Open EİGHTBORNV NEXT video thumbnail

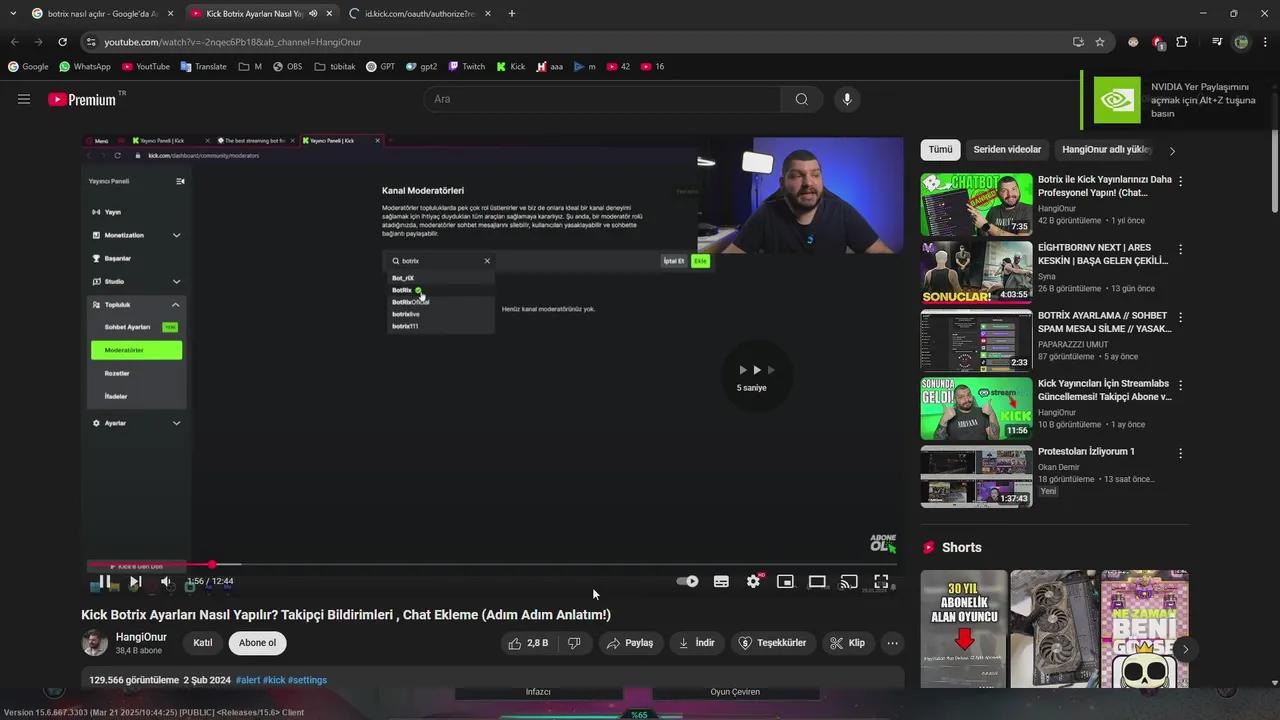pyautogui.click(x=976, y=272)
